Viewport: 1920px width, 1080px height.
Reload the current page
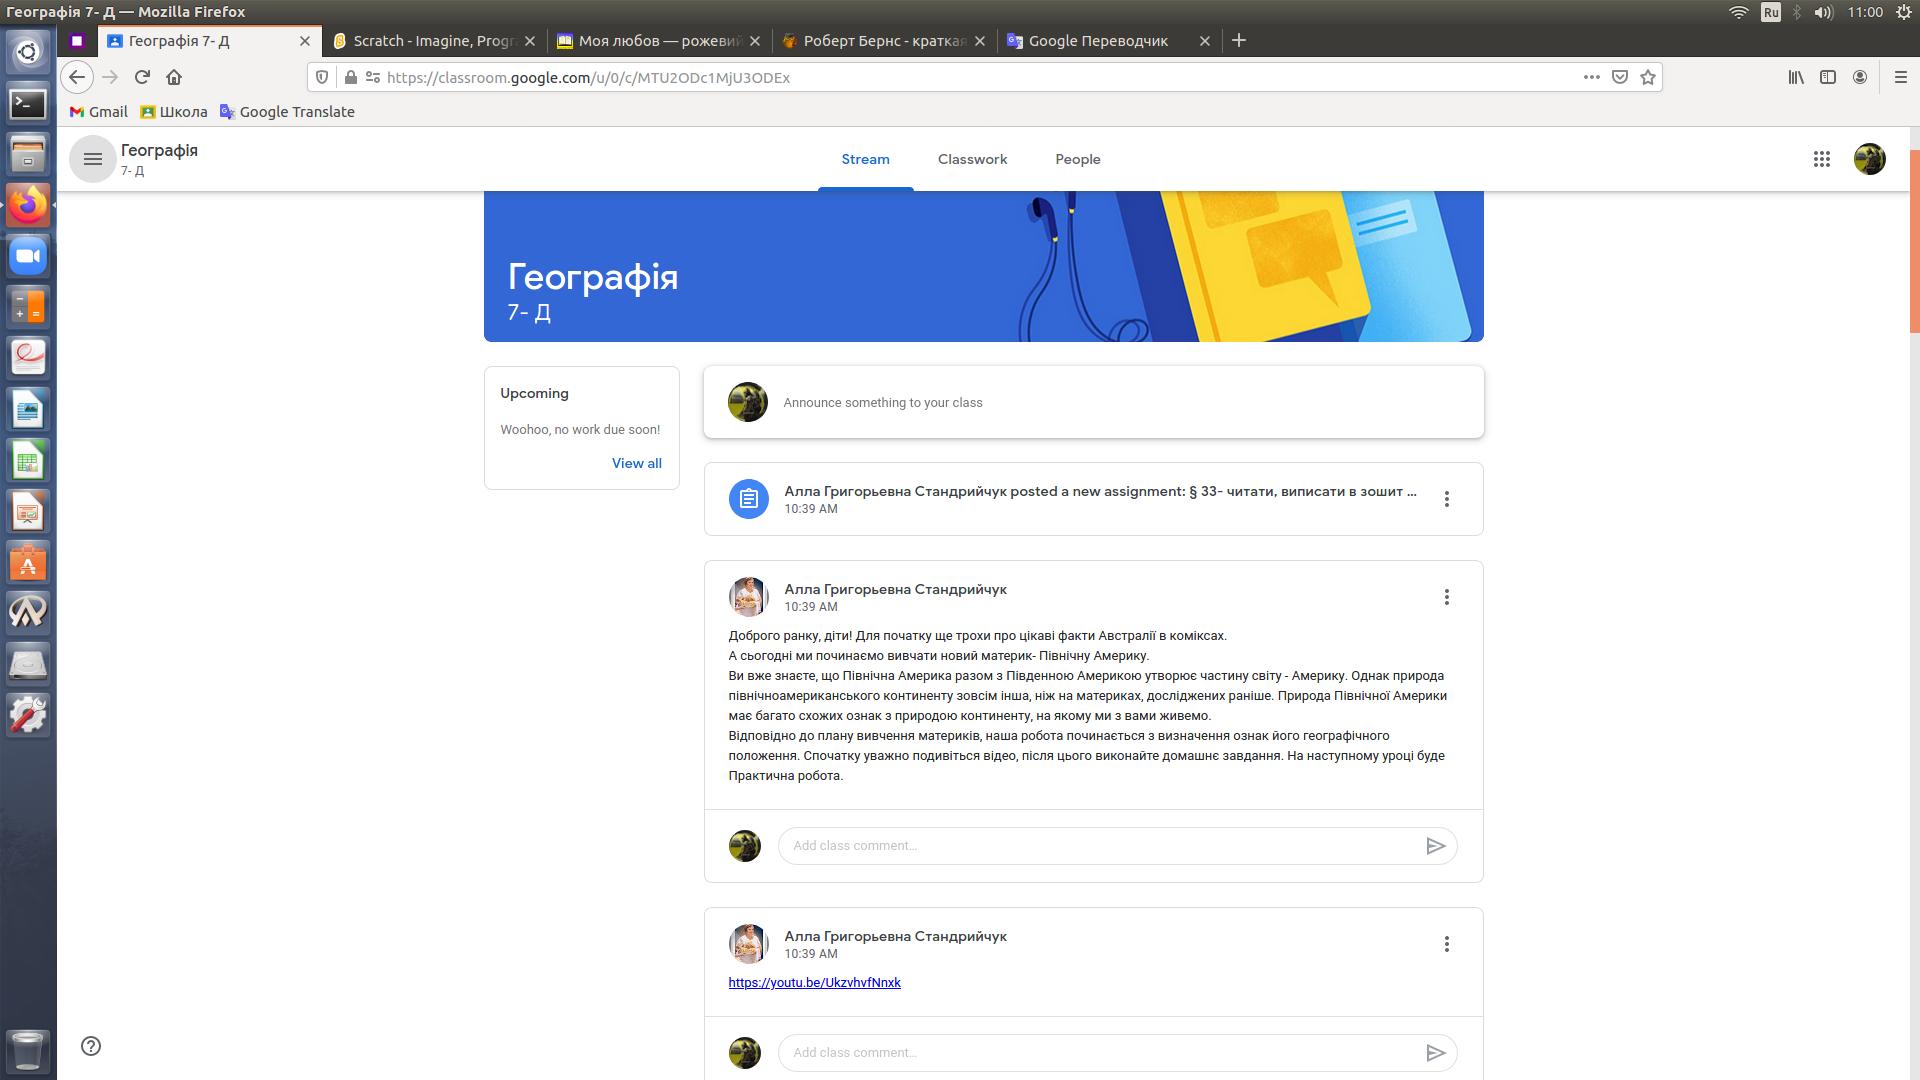coord(142,77)
